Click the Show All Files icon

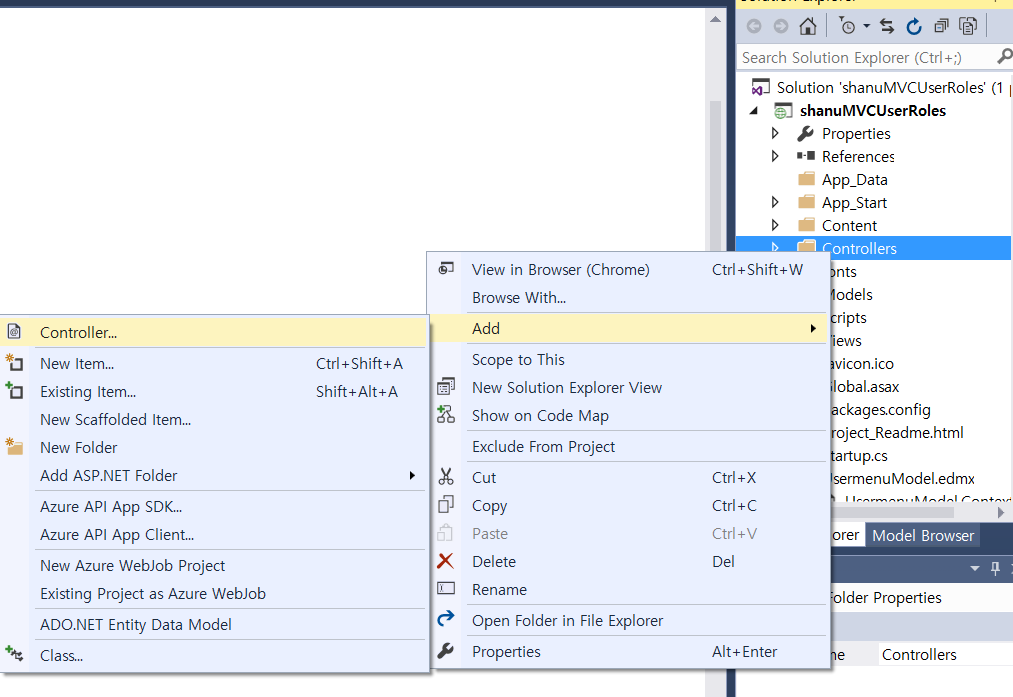[968, 26]
